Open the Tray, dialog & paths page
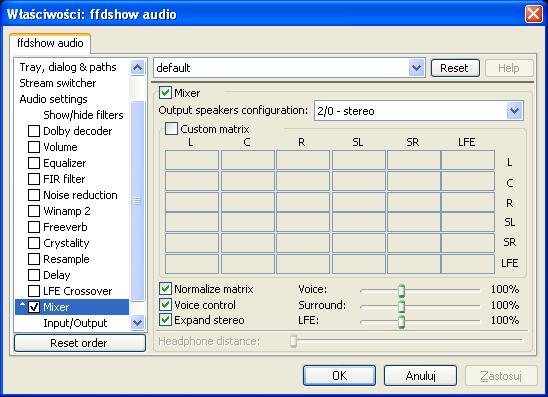 [x=68, y=67]
